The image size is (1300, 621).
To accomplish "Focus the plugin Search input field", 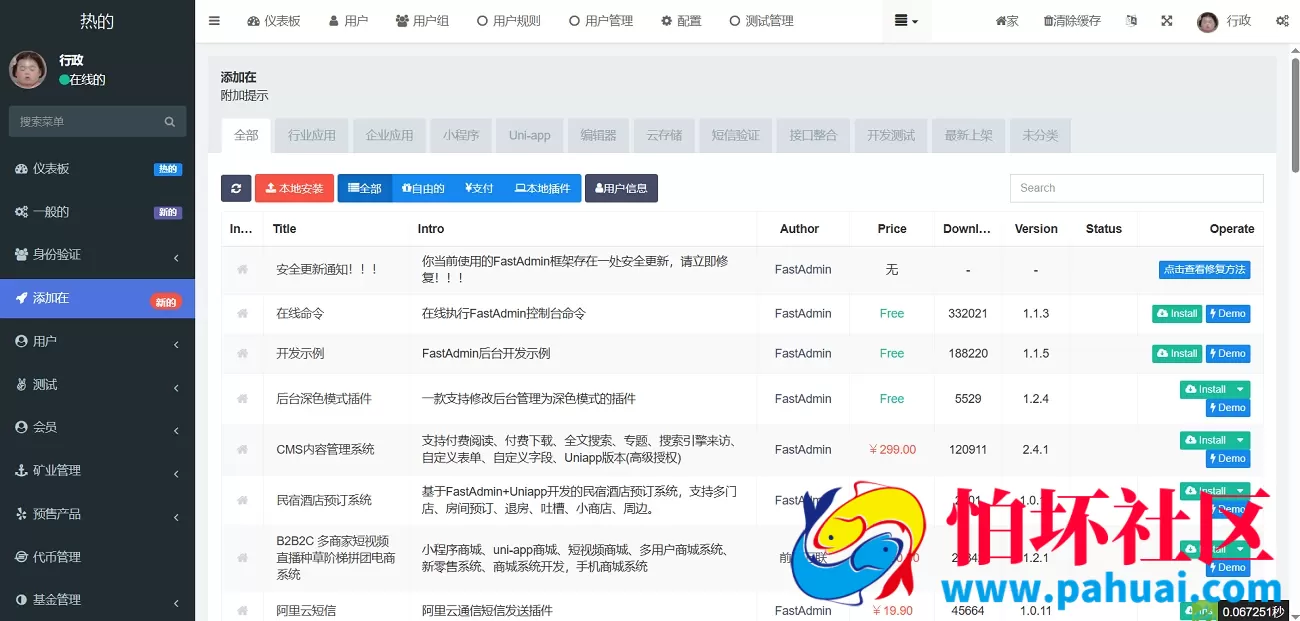I will coord(1136,188).
